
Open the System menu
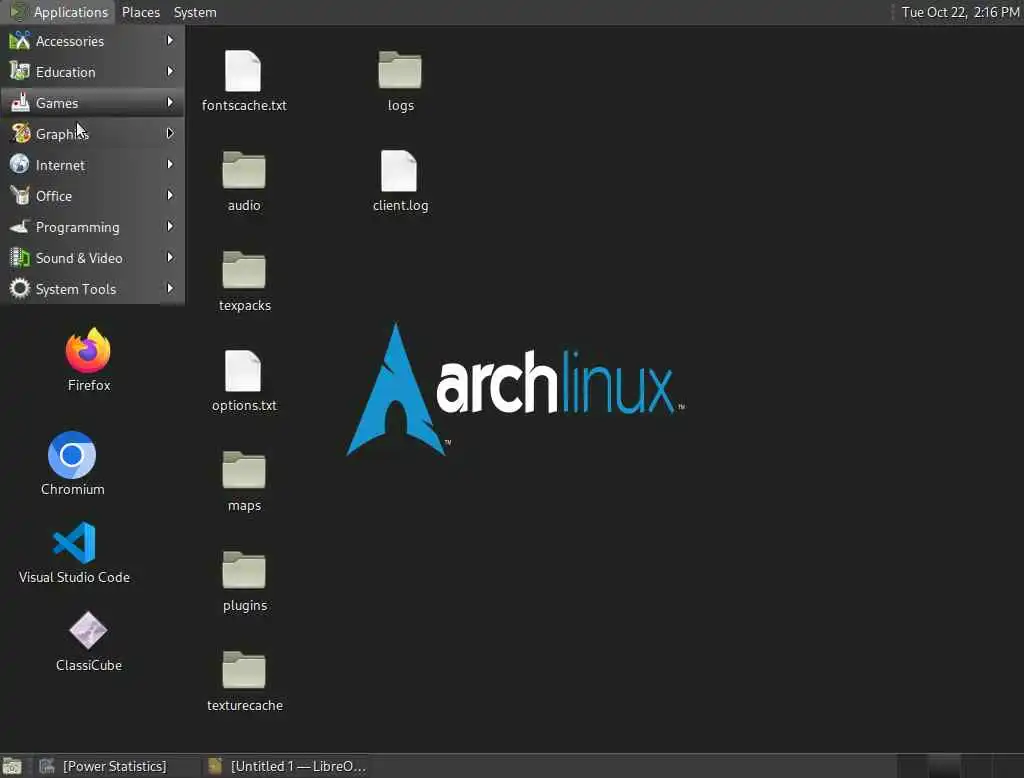(195, 12)
